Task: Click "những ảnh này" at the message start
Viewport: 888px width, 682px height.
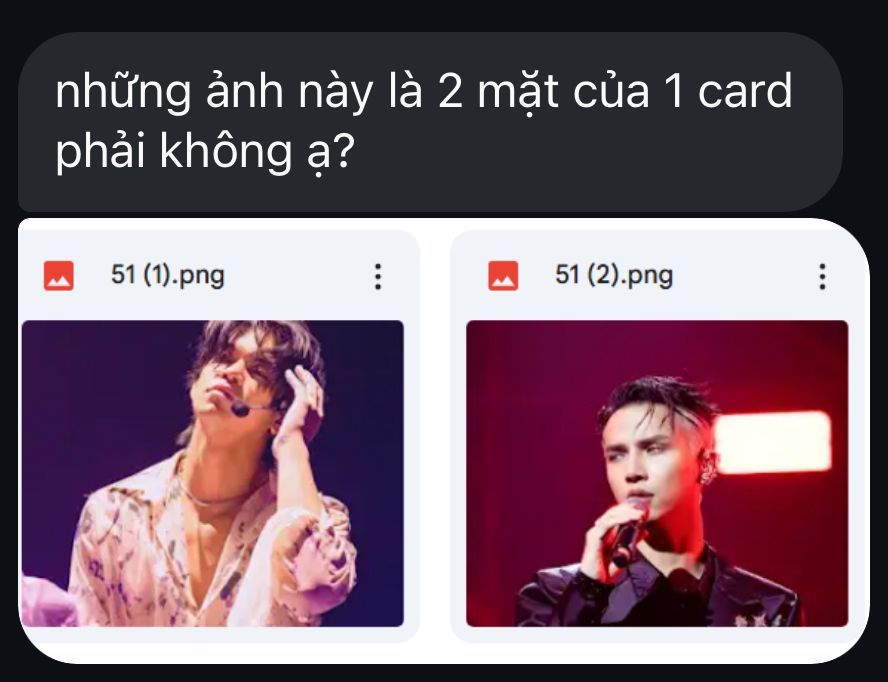Action: pyautogui.click(x=214, y=92)
